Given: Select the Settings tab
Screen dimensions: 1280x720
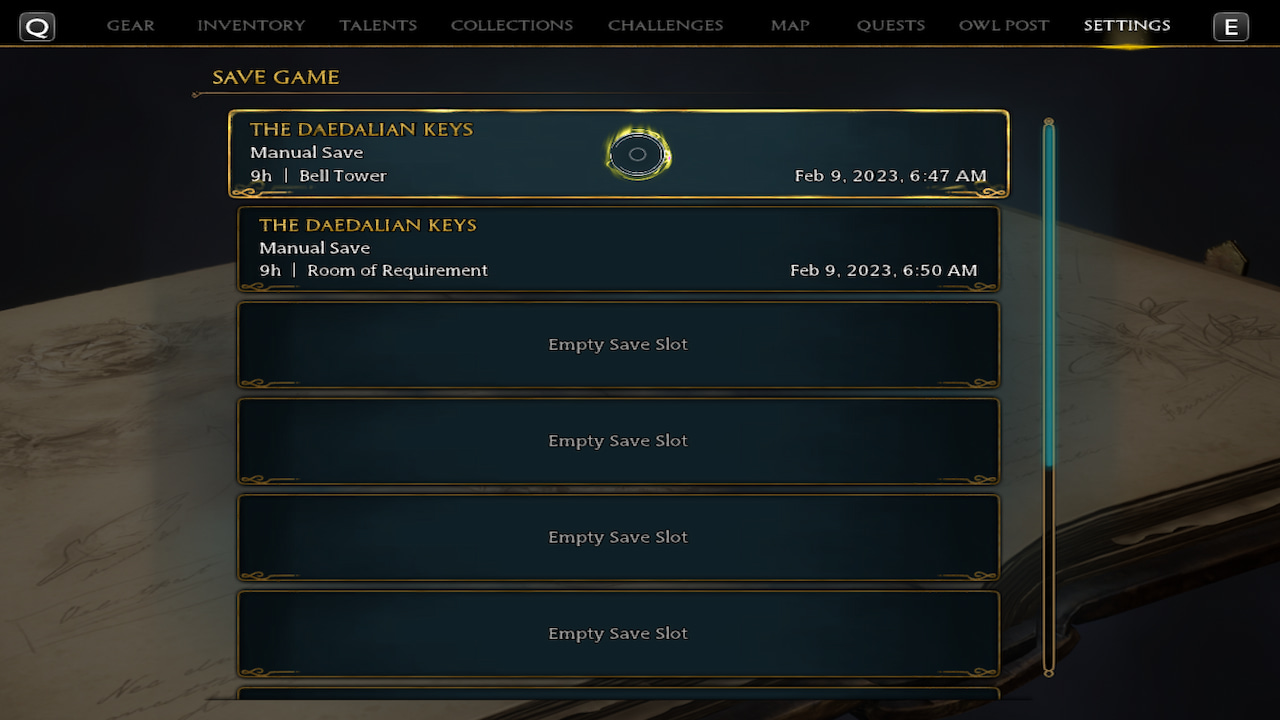Looking at the screenshot, I should [1127, 25].
